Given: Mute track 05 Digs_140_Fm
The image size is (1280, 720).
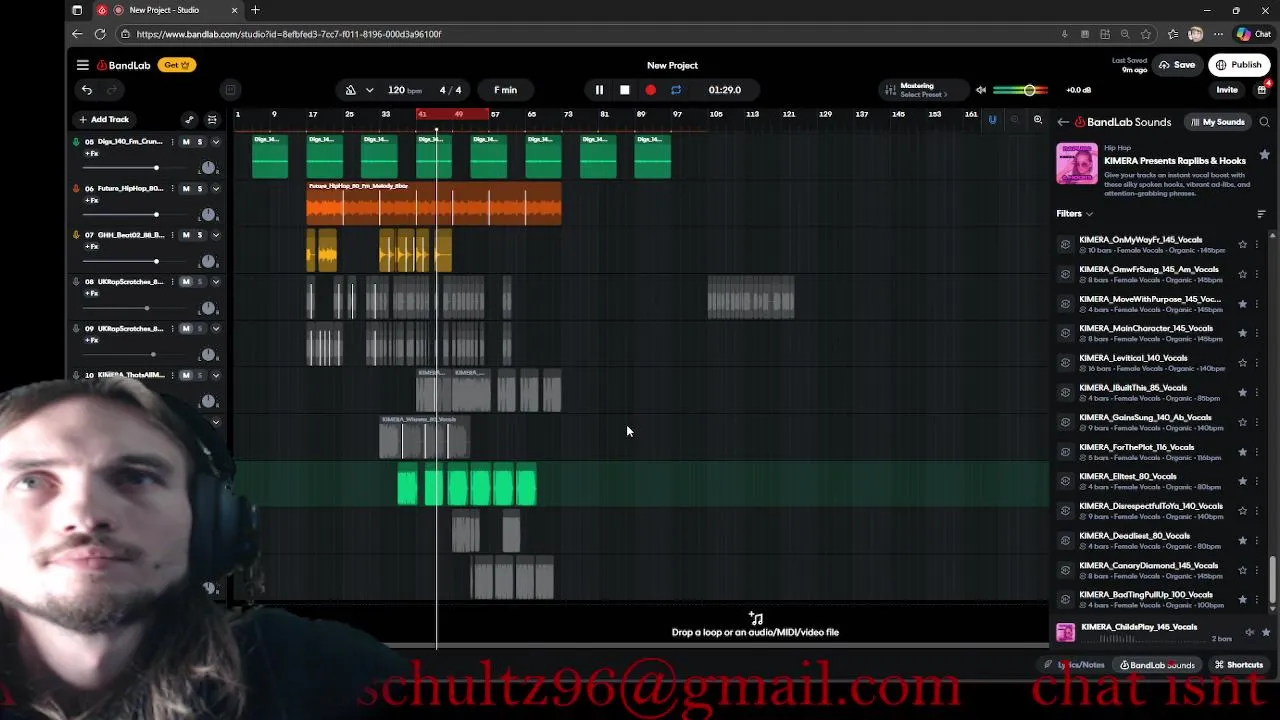Looking at the screenshot, I should (186, 142).
